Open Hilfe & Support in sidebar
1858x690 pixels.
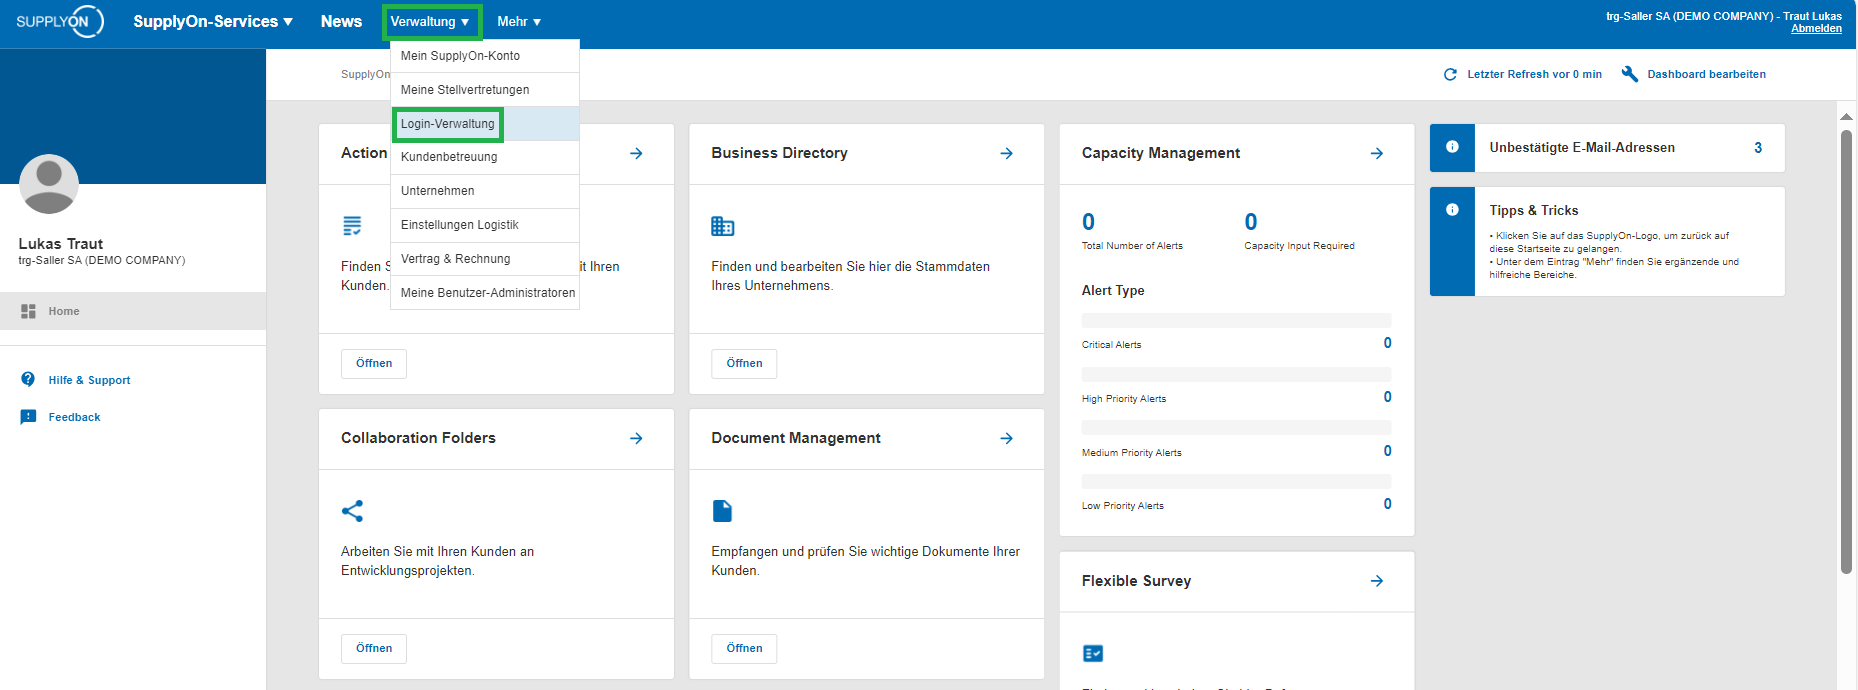(89, 380)
